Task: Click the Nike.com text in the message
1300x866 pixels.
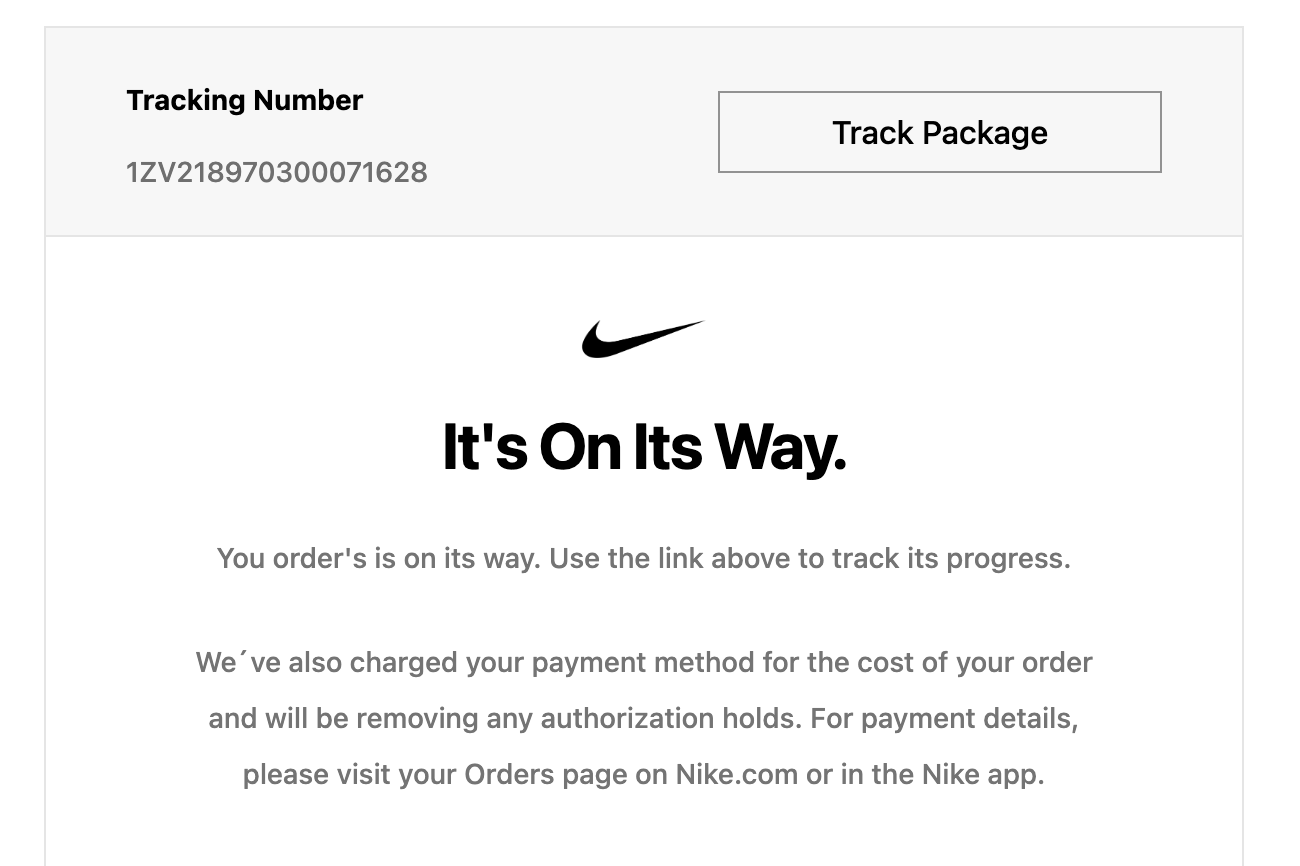Action: [x=737, y=775]
